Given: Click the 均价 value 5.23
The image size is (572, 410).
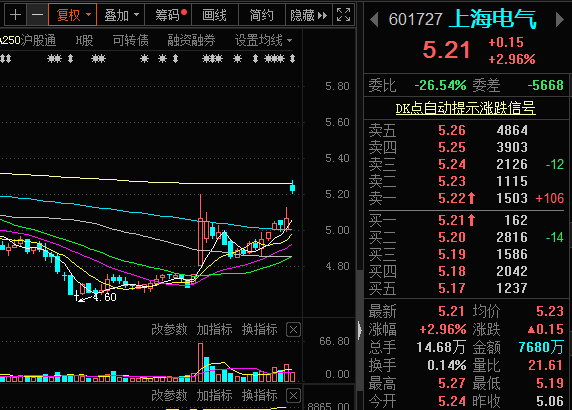Looking at the screenshot, I should click(550, 311).
